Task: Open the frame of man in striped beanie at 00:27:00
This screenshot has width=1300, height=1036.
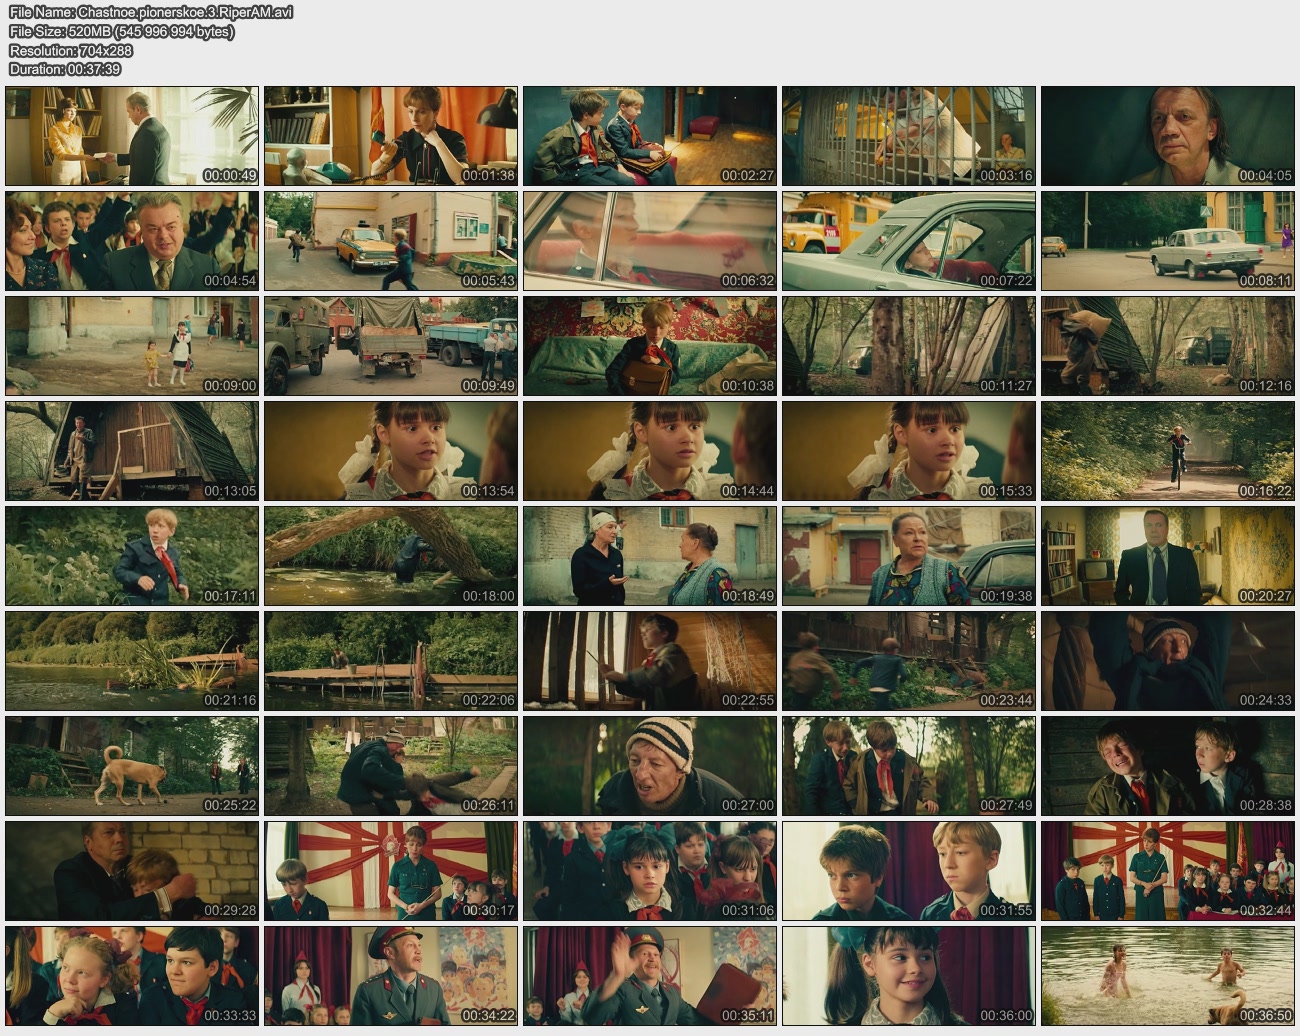Action: 649,766
